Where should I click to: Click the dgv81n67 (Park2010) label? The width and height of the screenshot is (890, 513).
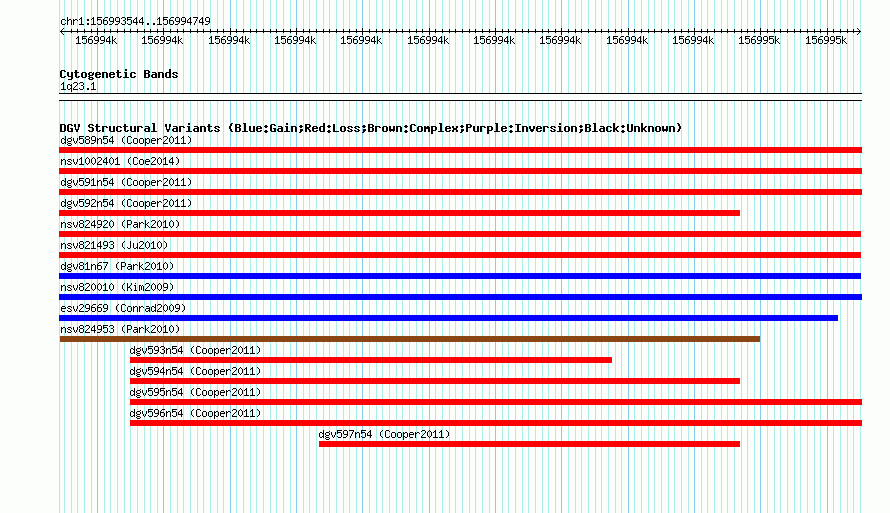pos(117,266)
